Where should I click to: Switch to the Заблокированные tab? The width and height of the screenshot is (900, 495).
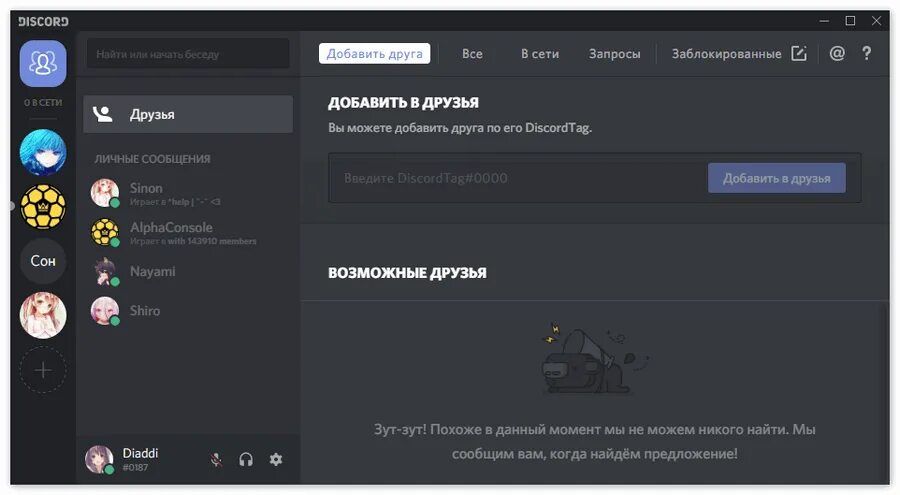[x=726, y=53]
